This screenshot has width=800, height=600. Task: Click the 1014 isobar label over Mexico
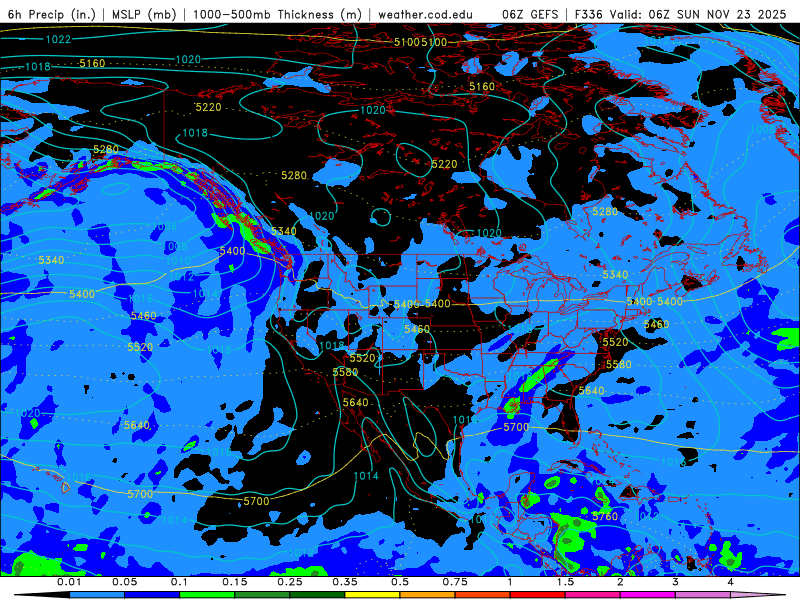point(366,476)
